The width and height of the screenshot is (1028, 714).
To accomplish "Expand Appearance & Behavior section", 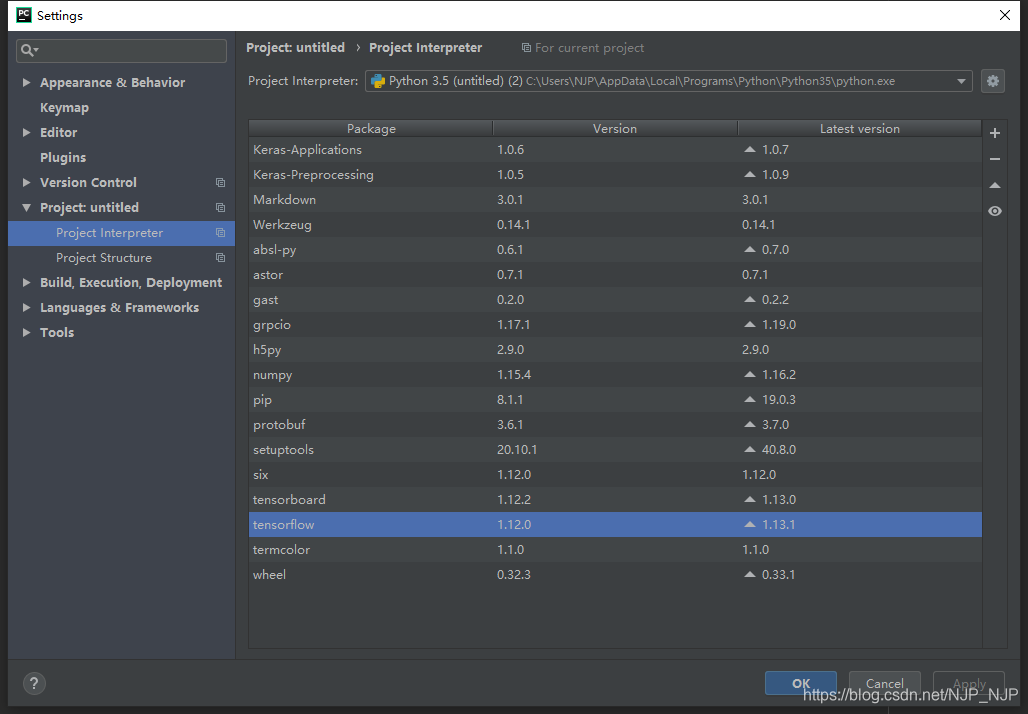I will tap(26, 83).
